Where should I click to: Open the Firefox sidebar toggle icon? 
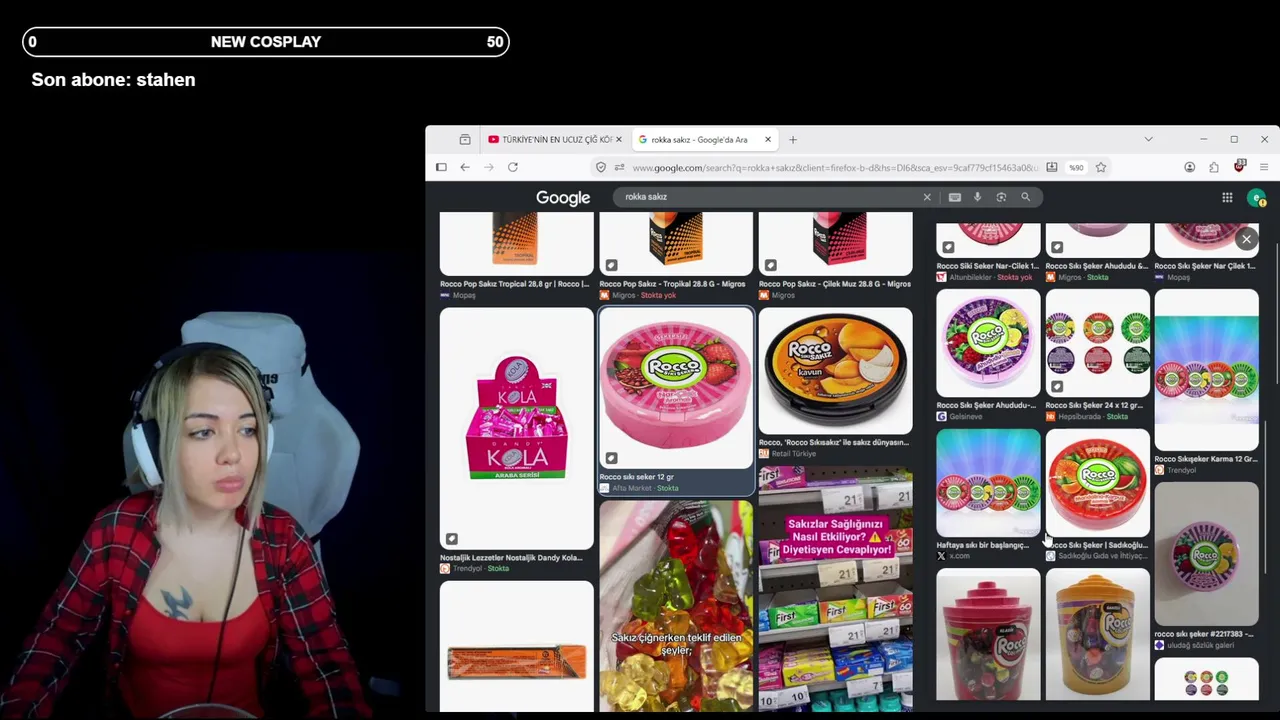pyautogui.click(x=441, y=167)
